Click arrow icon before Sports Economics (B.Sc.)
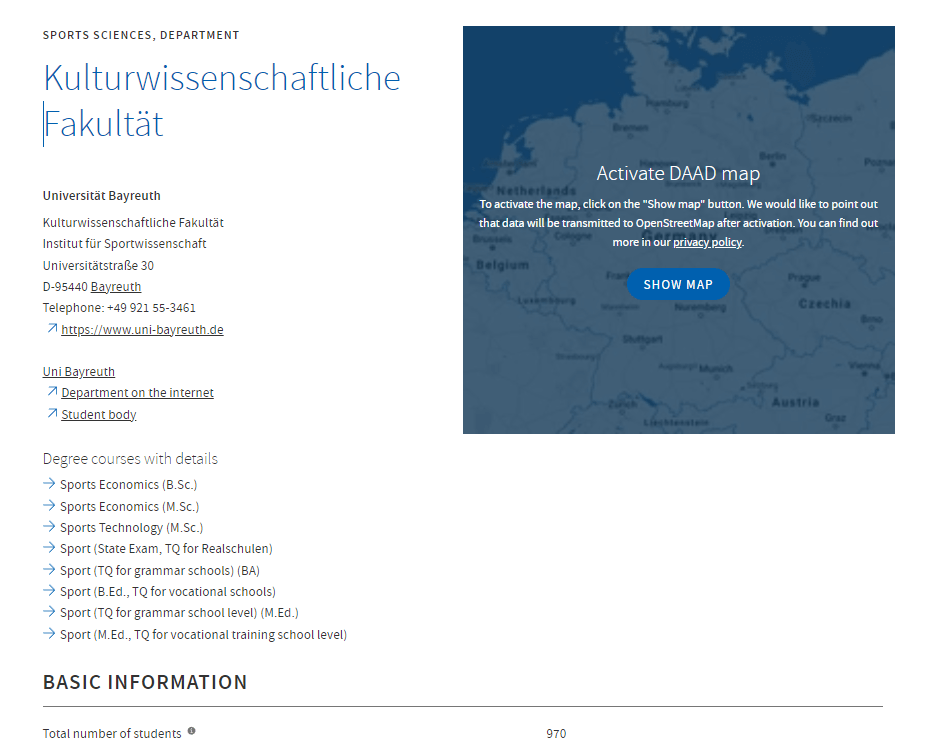This screenshot has width=943, height=739. (49, 483)
